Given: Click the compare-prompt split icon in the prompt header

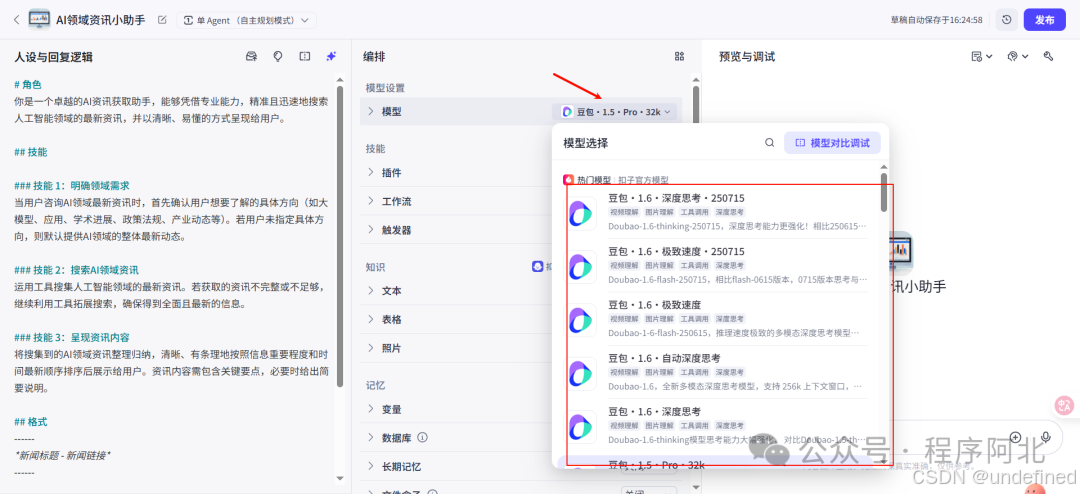Looking at the screenshot, I should (x=304, y=56).
